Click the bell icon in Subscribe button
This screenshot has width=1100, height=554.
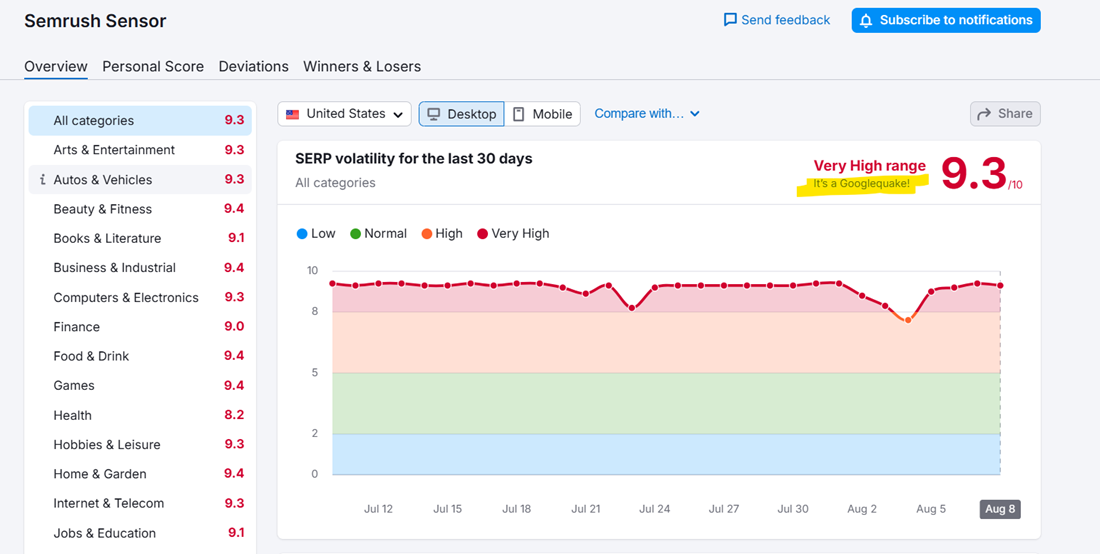tap(868, 20)
